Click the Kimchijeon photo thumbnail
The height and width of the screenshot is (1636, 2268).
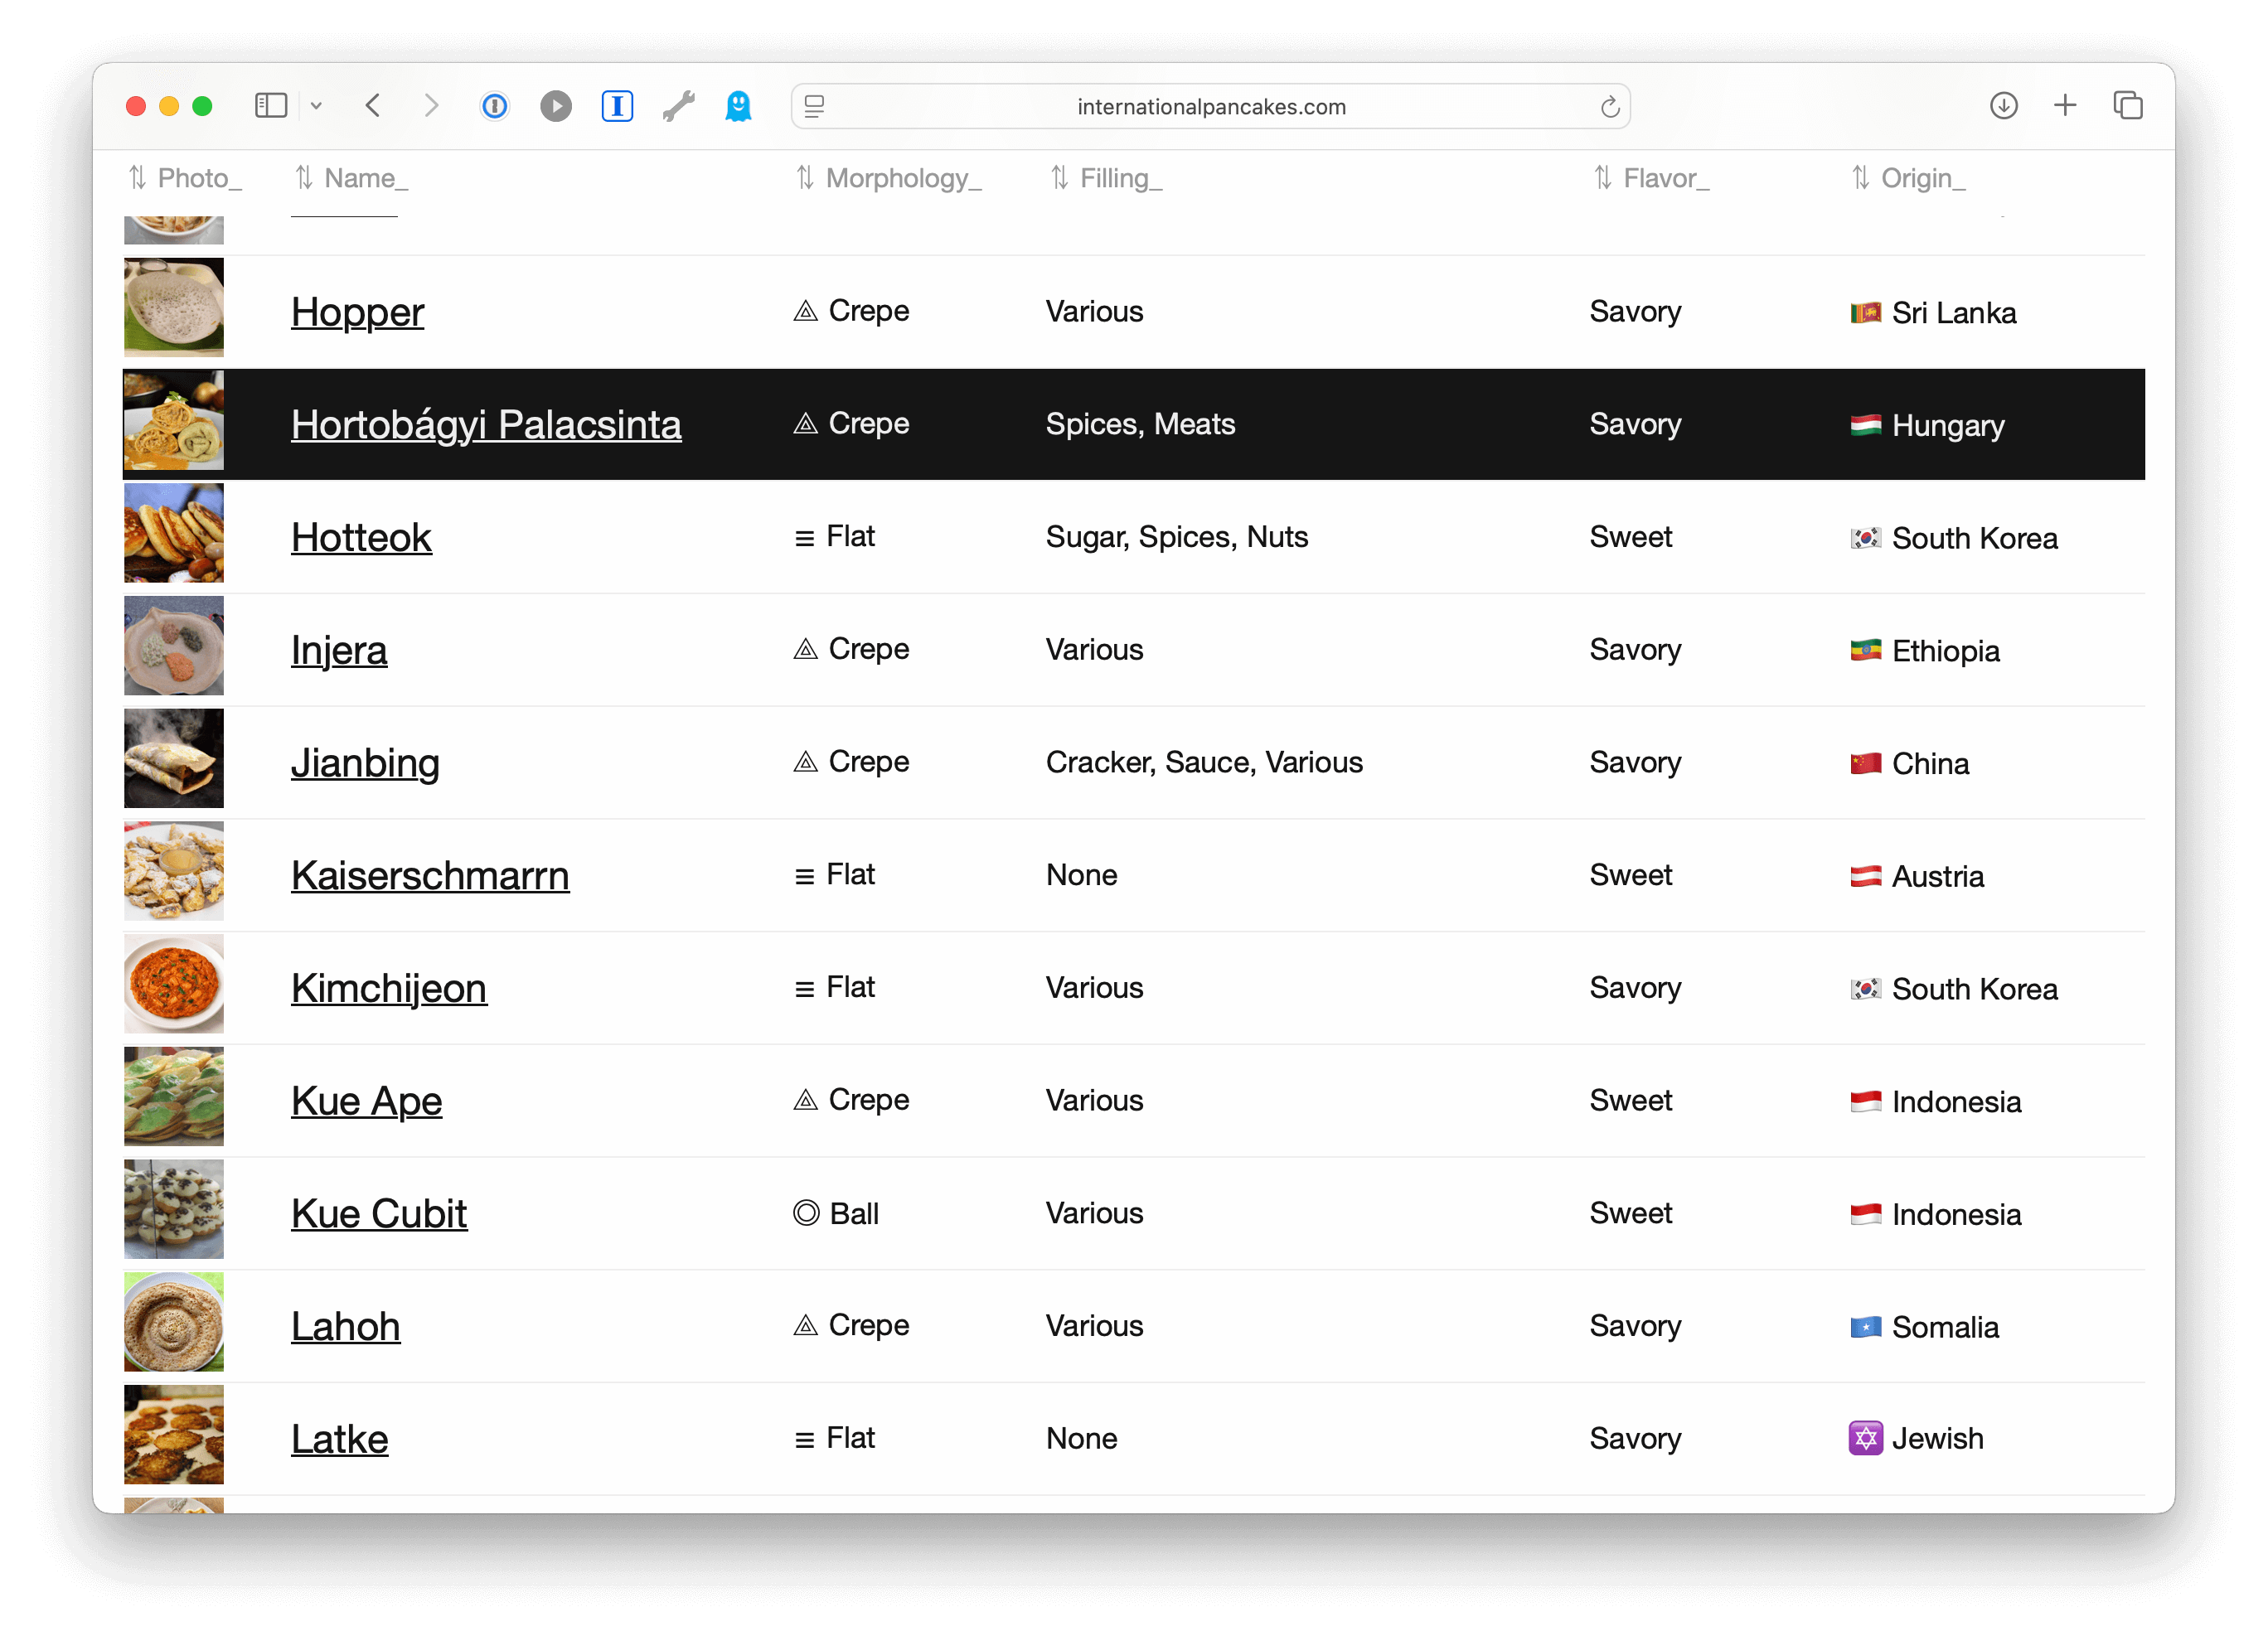(174, 984)
